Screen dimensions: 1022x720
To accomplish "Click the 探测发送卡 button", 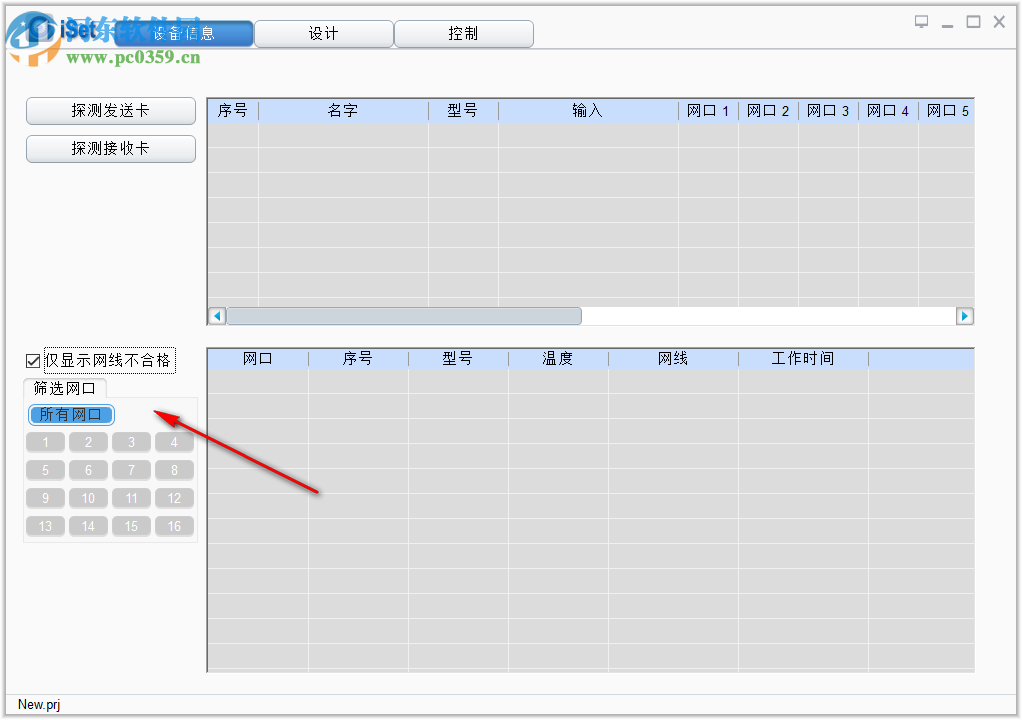I will [110, 110].
